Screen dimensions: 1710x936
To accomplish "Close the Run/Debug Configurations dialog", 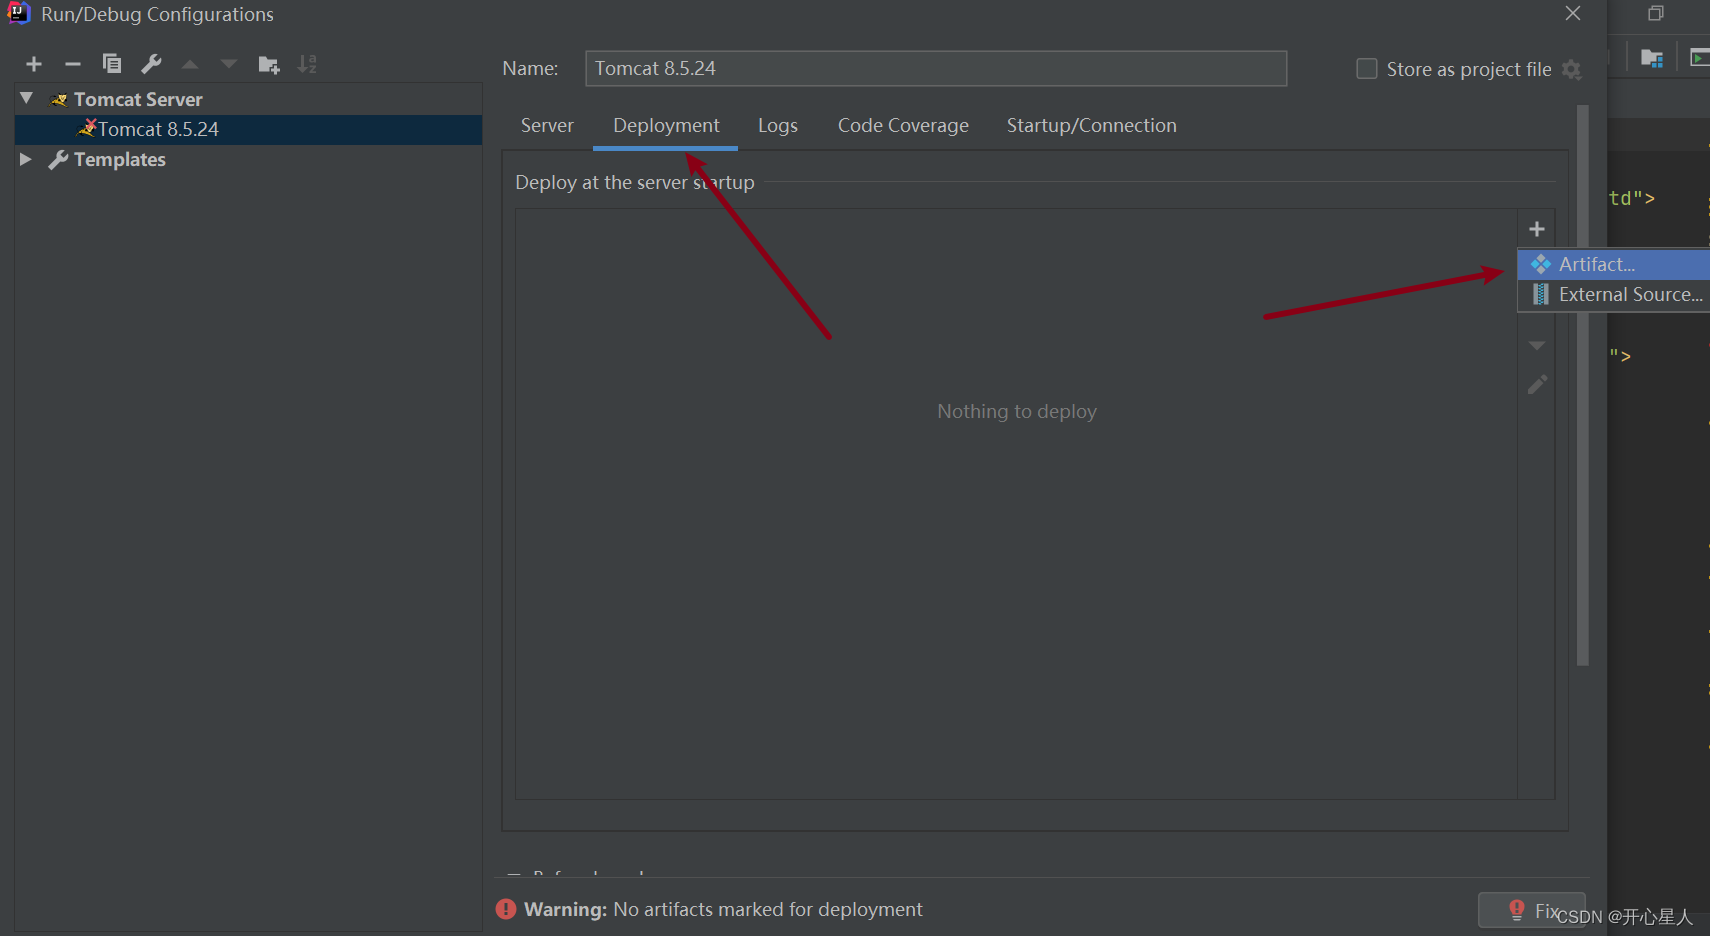I will 1573,13.
